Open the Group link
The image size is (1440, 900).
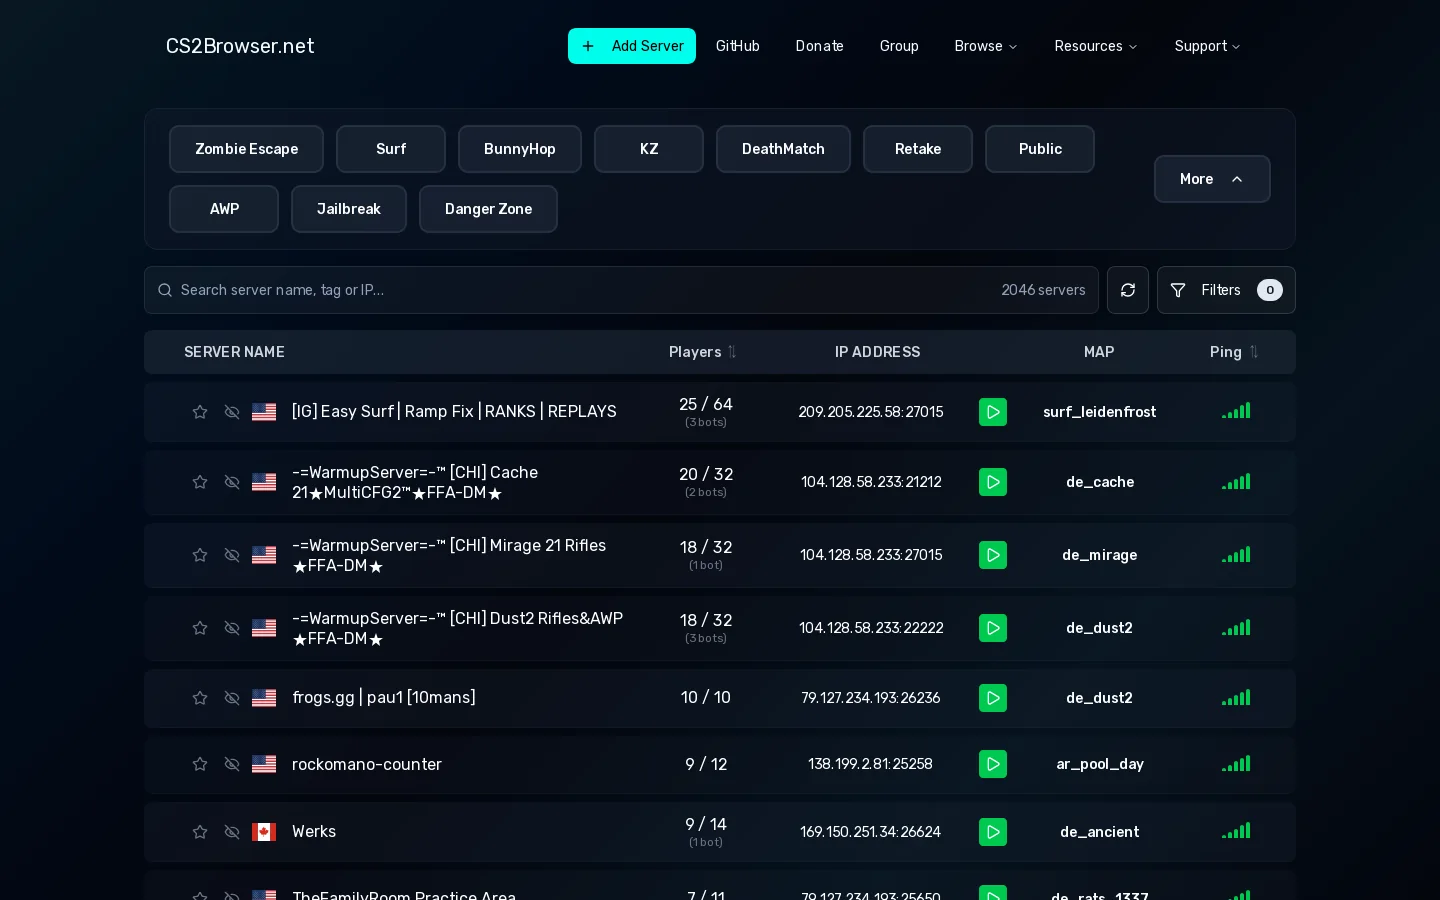coord(899,46)
